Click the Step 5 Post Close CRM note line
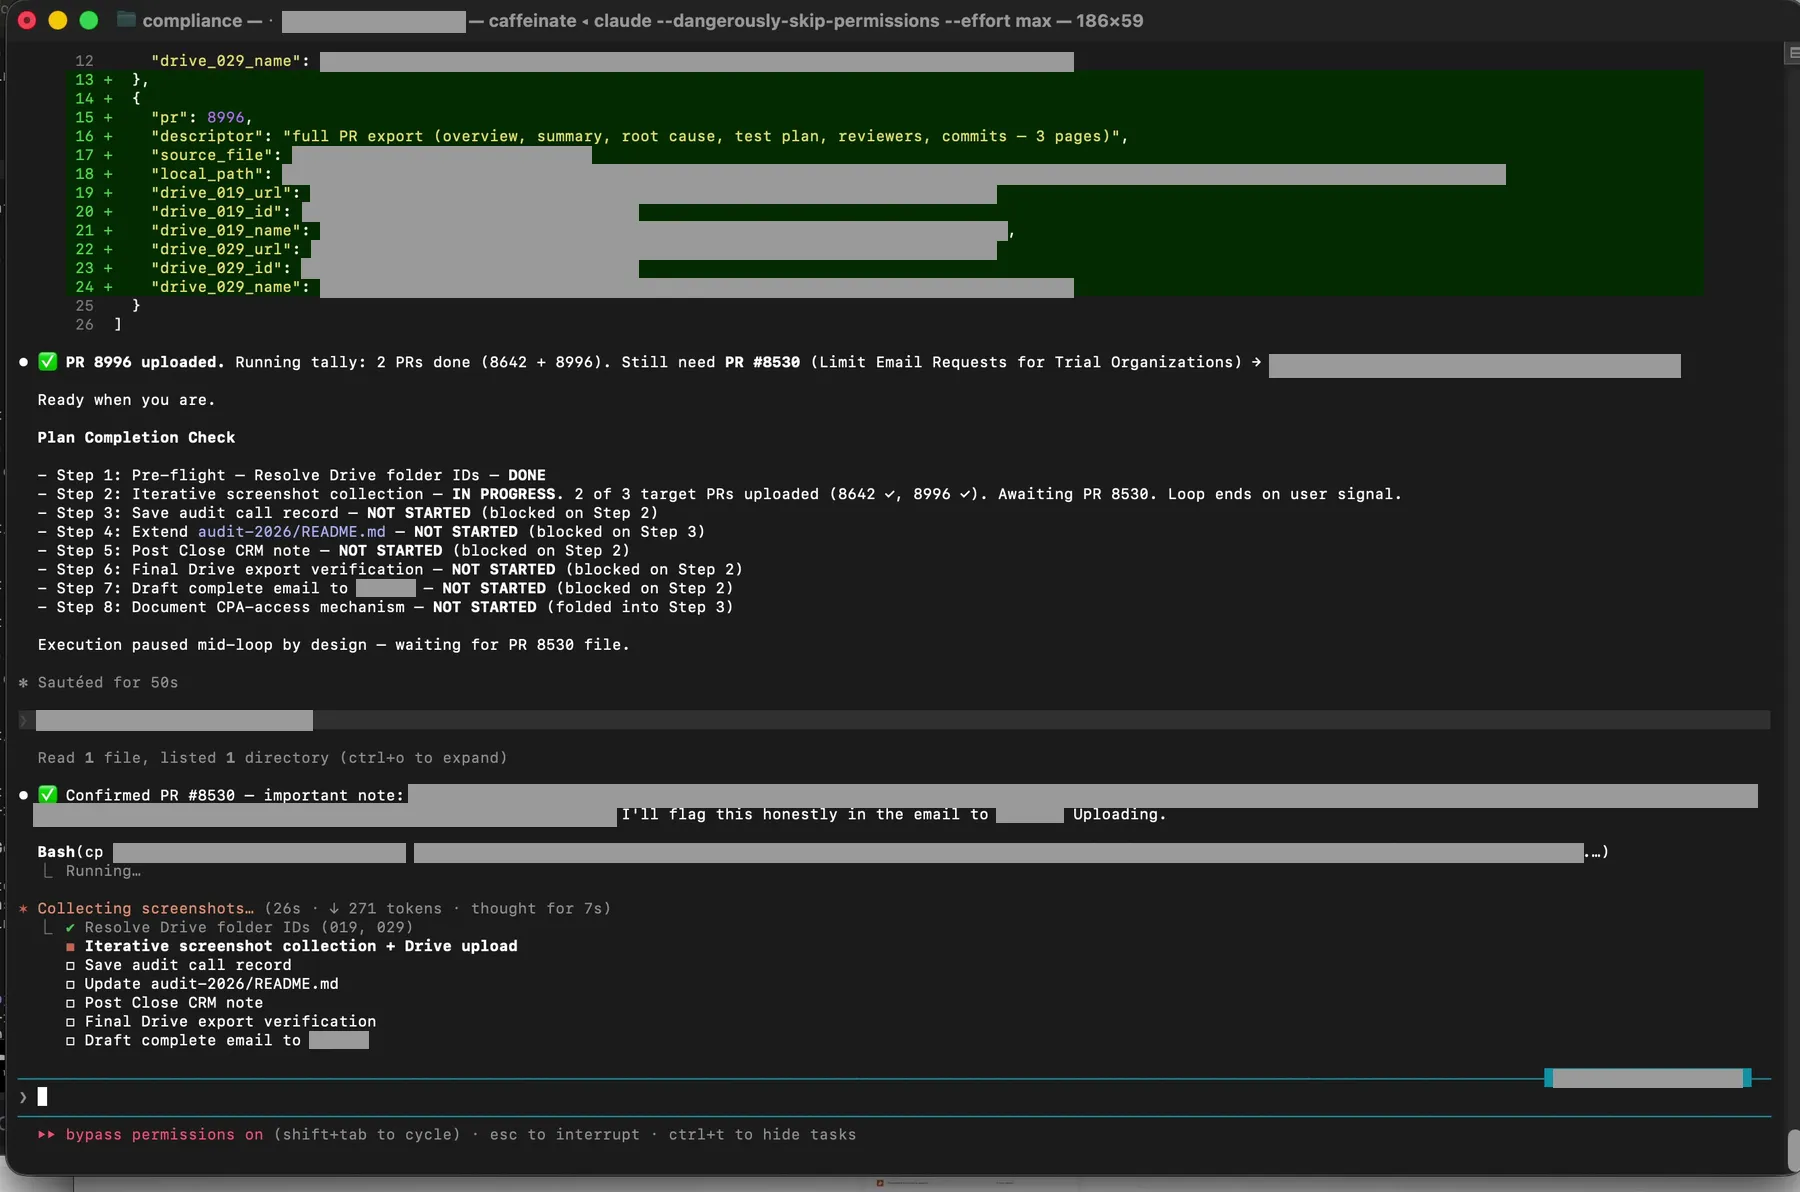Image resolution: width=1800 pixels, height=1192 pixels. [334, 551]
